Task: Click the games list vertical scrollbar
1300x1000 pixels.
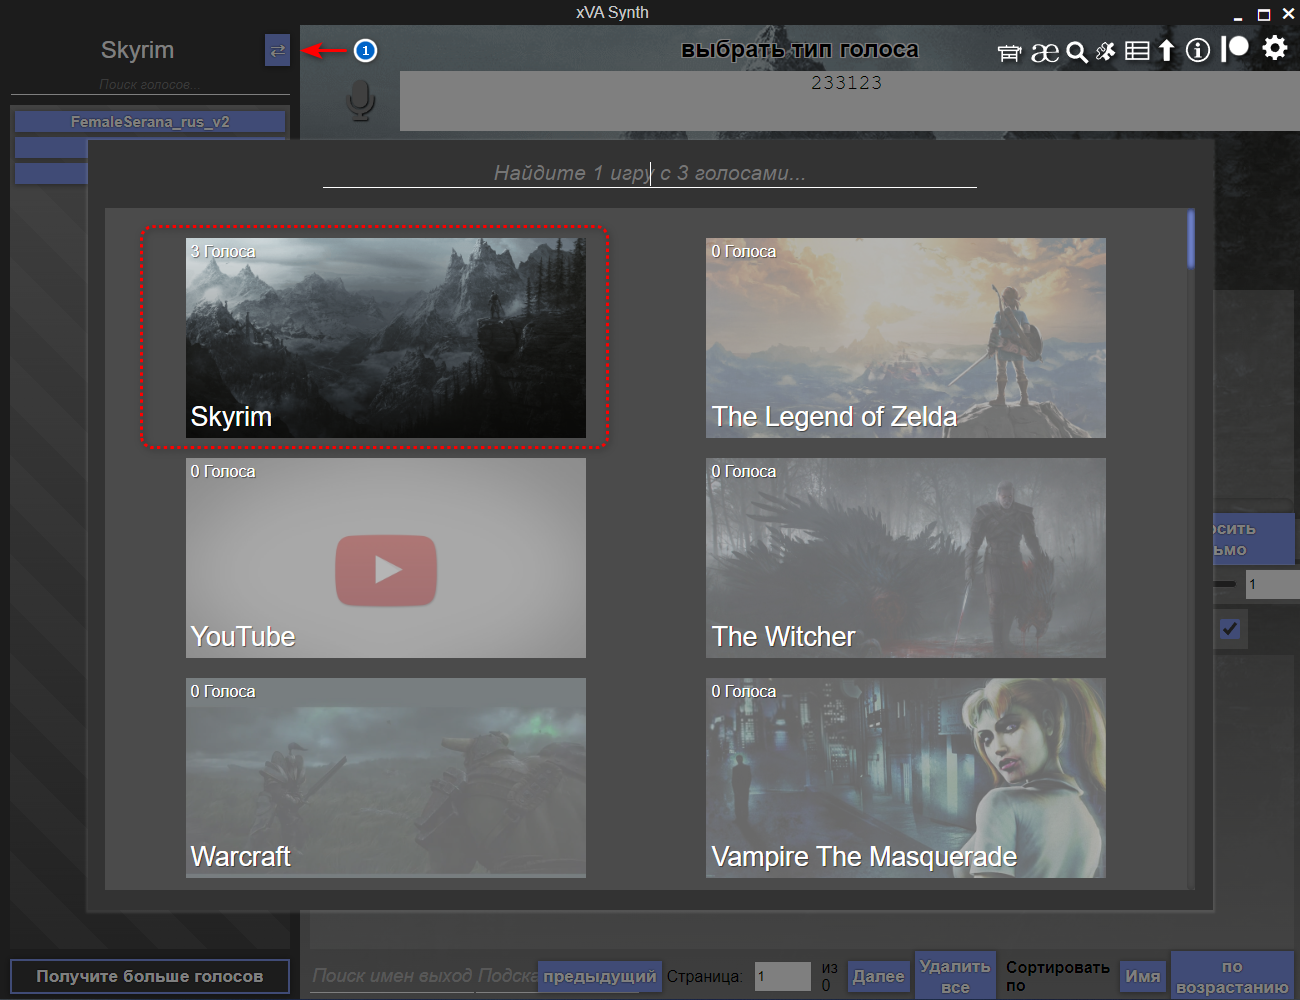Action: click(x=1190, y=240)
